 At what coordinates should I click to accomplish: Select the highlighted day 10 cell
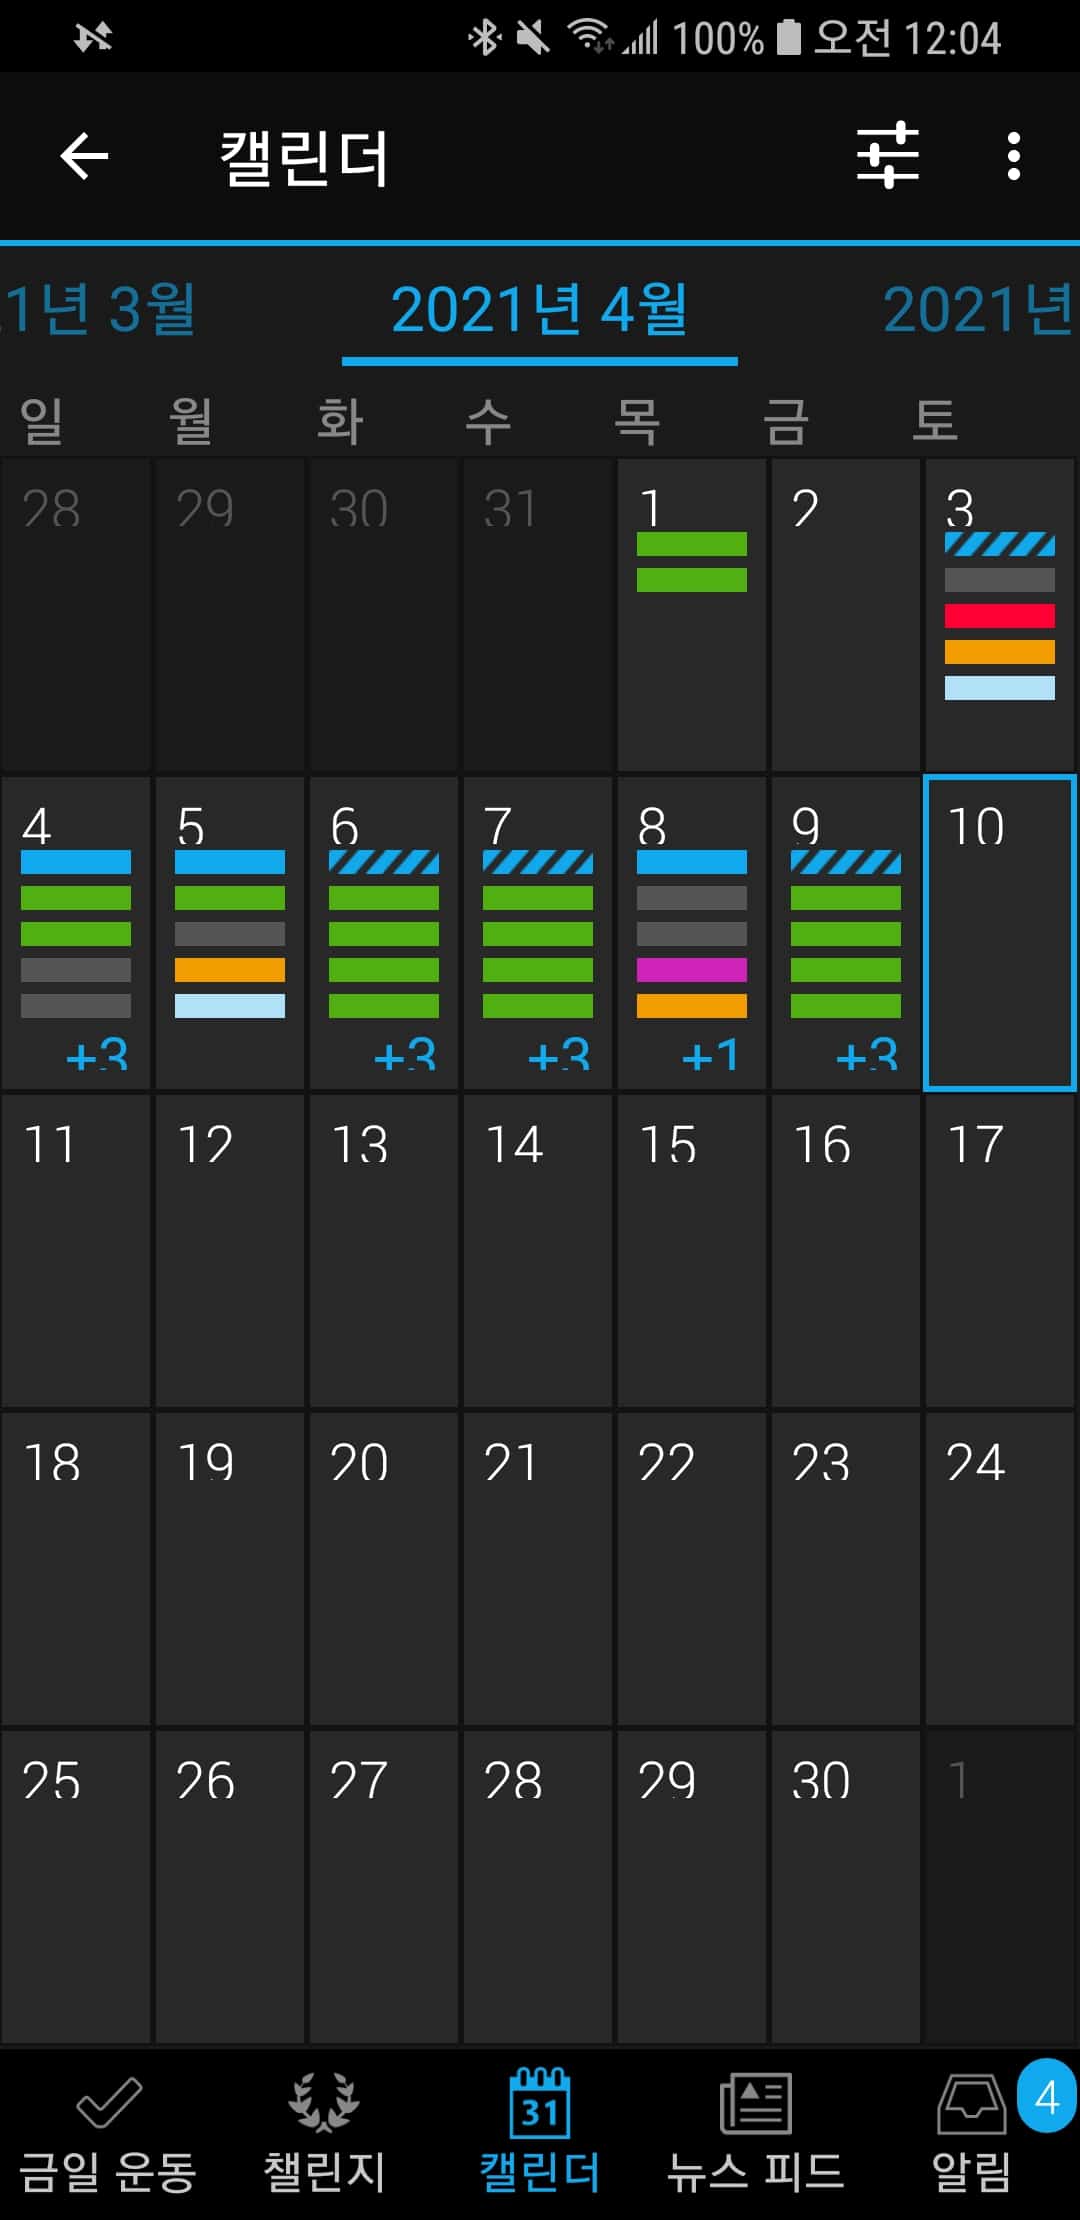tap(999, 932)
